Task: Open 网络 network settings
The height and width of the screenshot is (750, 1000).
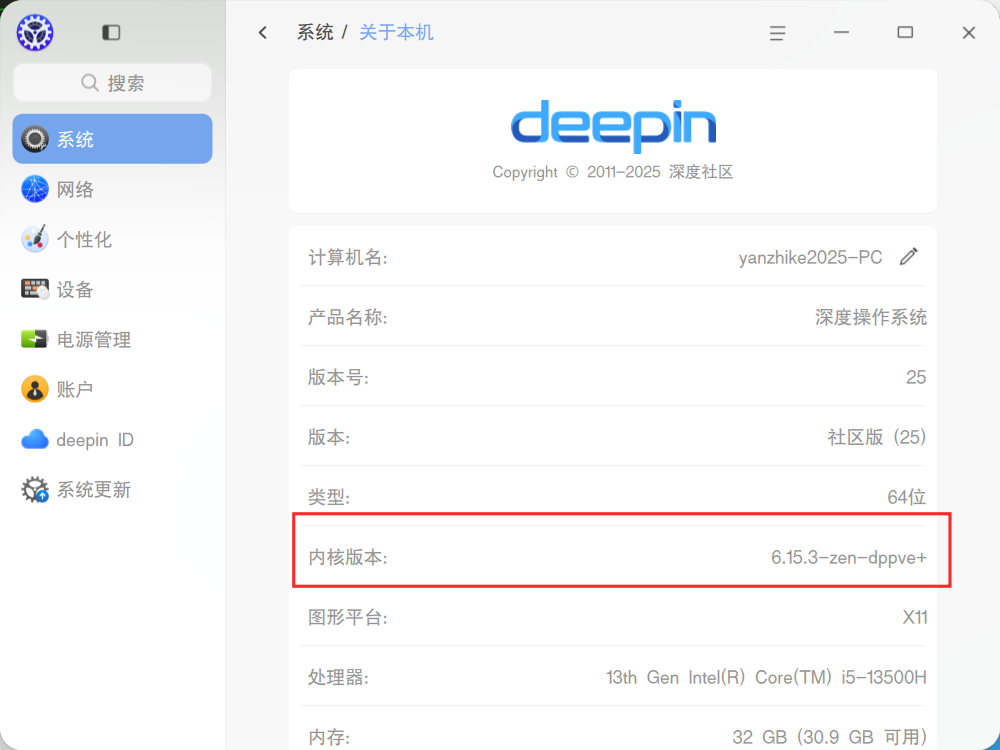Action: [x=112, y=189]
